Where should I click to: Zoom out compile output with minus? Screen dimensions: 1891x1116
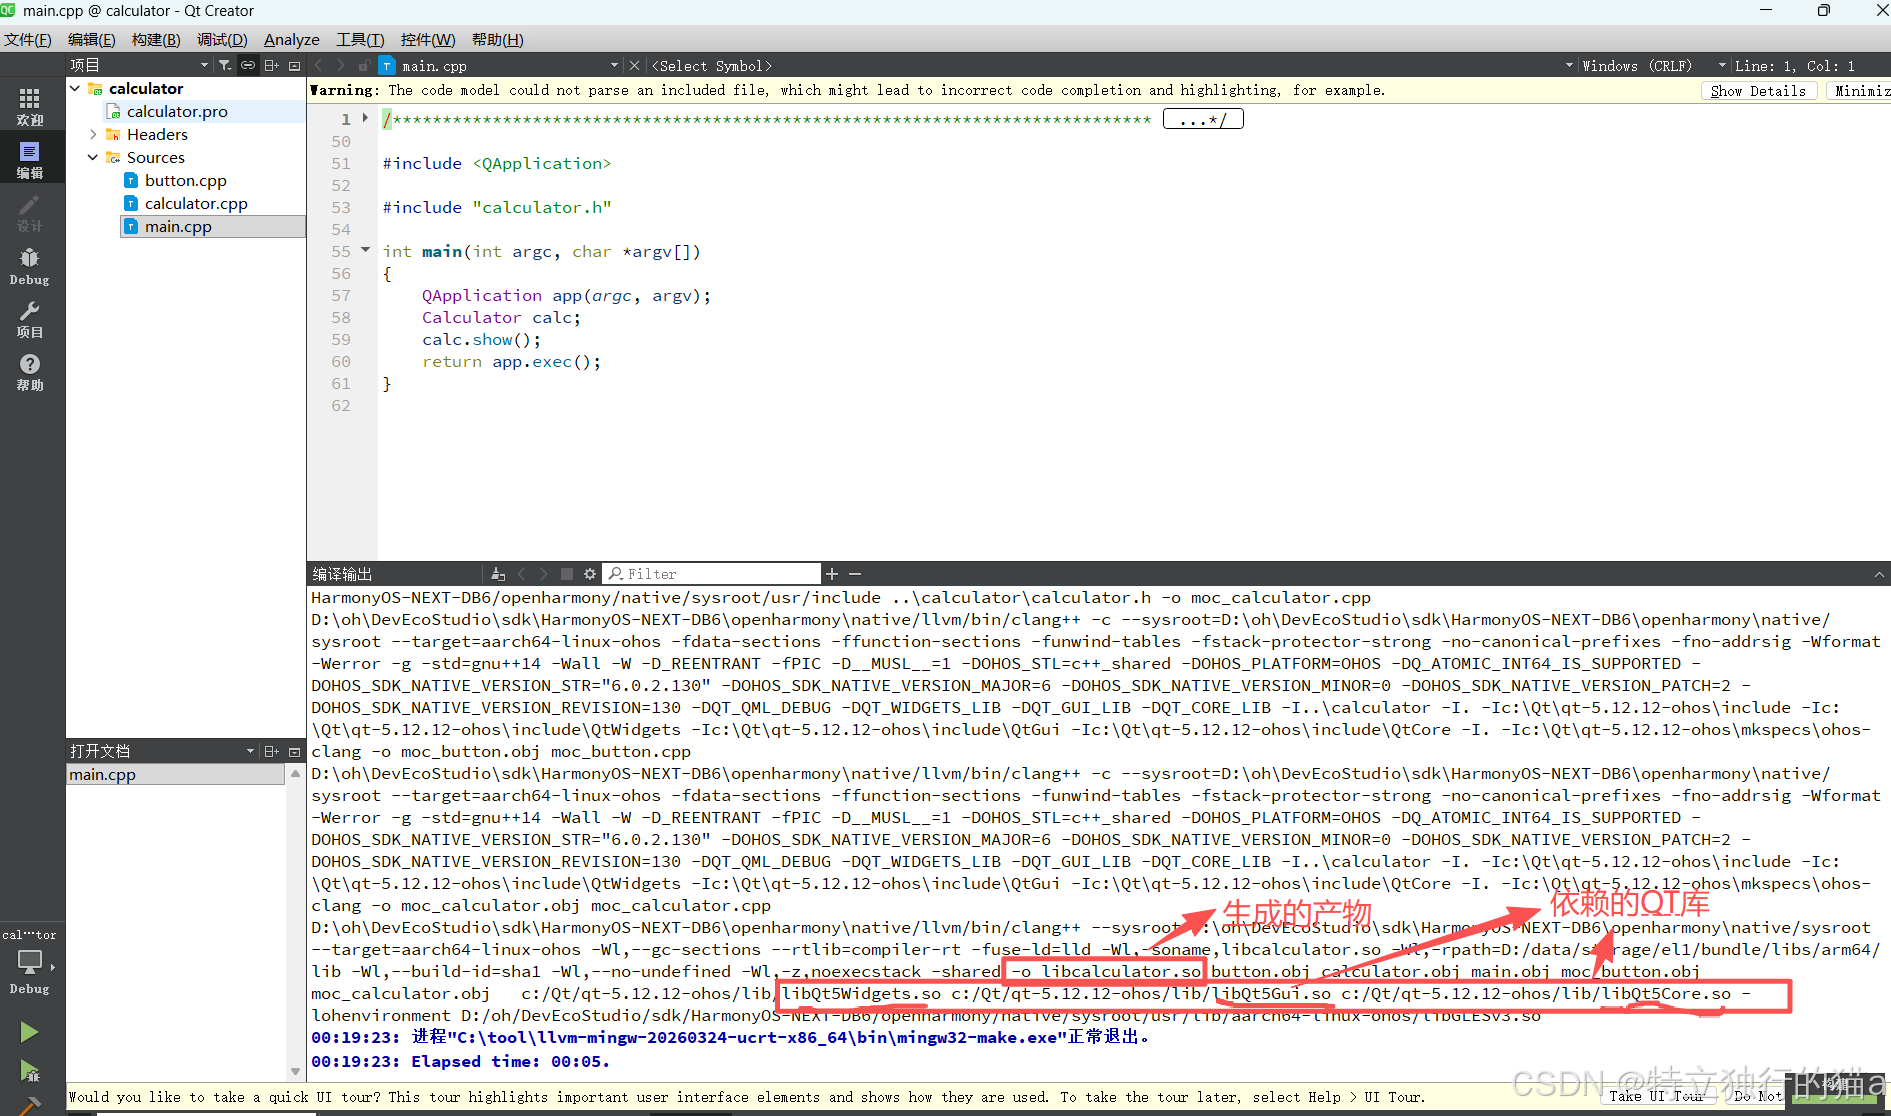[x=855, y=574]
